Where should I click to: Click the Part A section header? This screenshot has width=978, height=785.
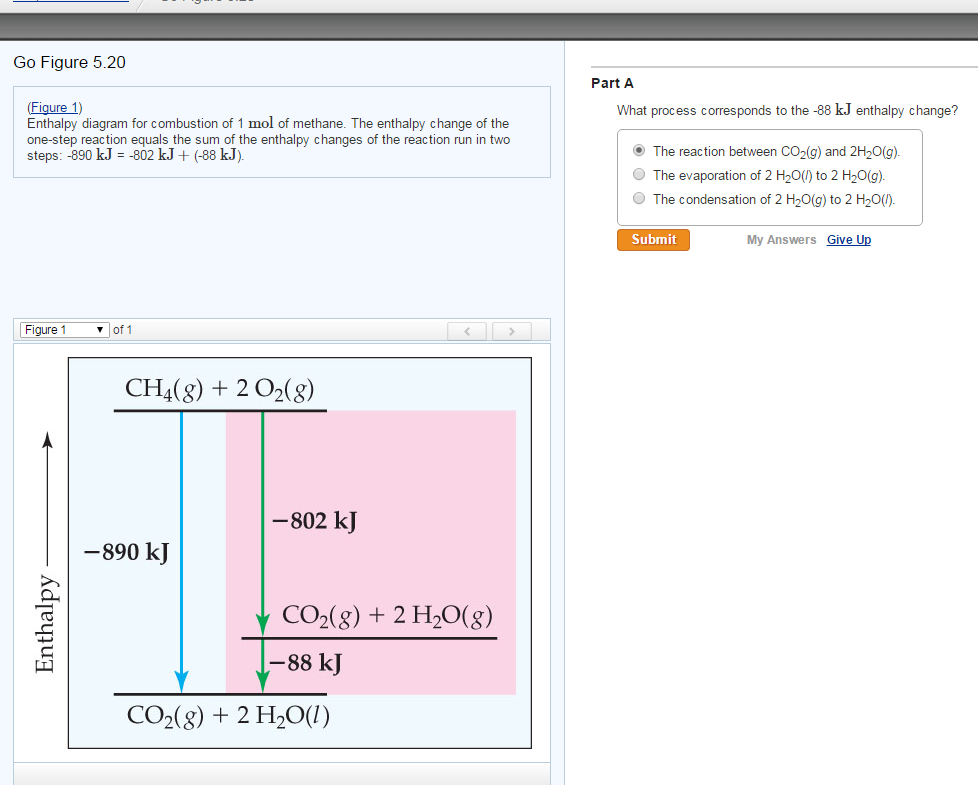click(x=612, y=83)
